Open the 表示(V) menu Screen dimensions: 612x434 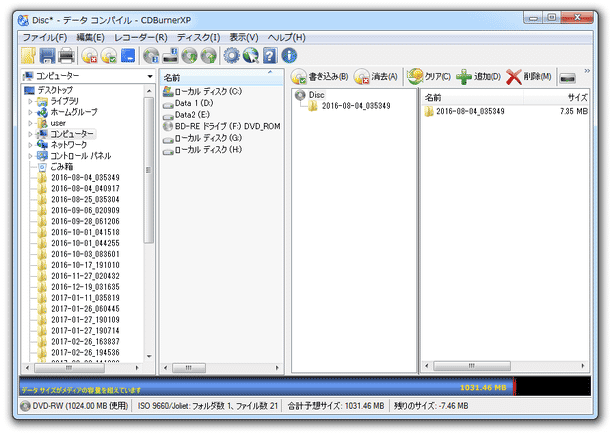coord(244,37)
